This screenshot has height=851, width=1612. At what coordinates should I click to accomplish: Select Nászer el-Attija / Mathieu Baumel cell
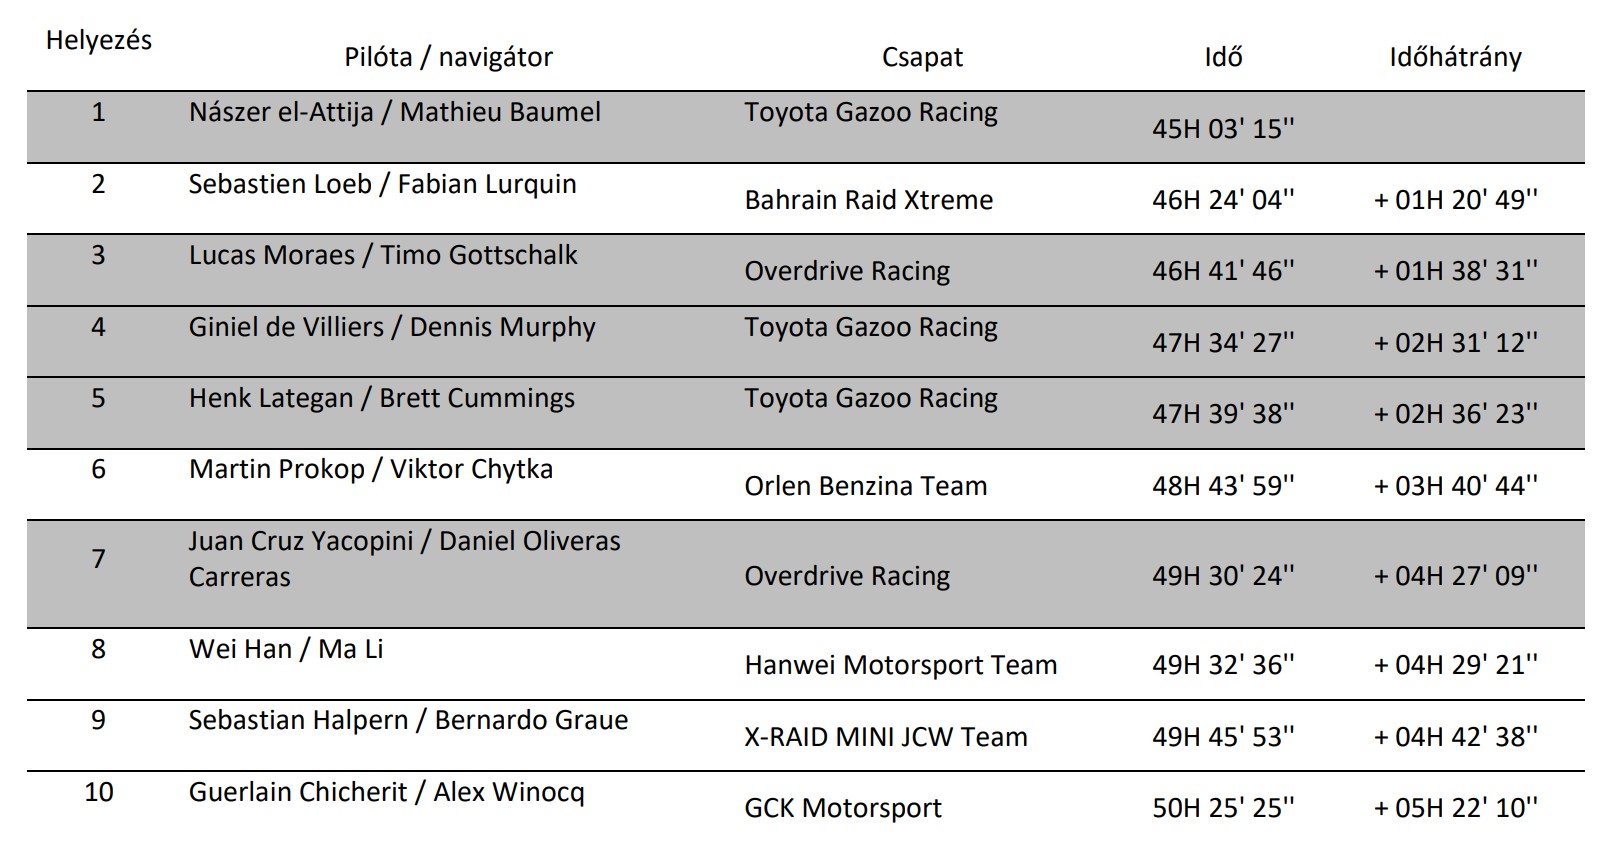pos(395,112)
